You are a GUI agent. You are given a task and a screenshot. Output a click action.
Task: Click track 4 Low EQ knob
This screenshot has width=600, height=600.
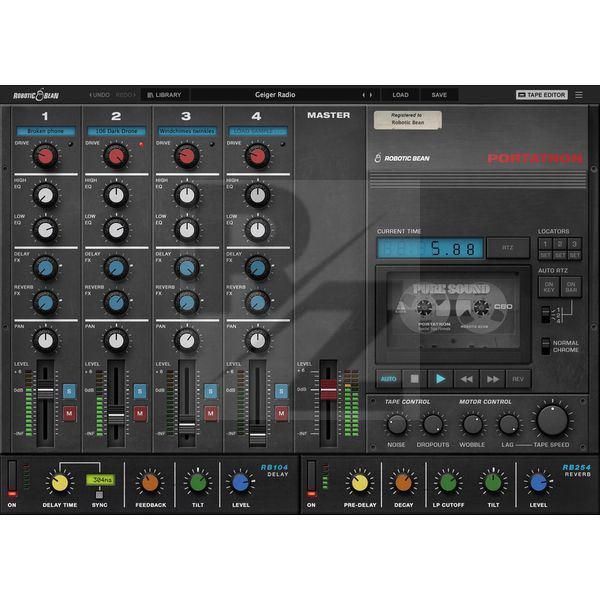[258, 230]
